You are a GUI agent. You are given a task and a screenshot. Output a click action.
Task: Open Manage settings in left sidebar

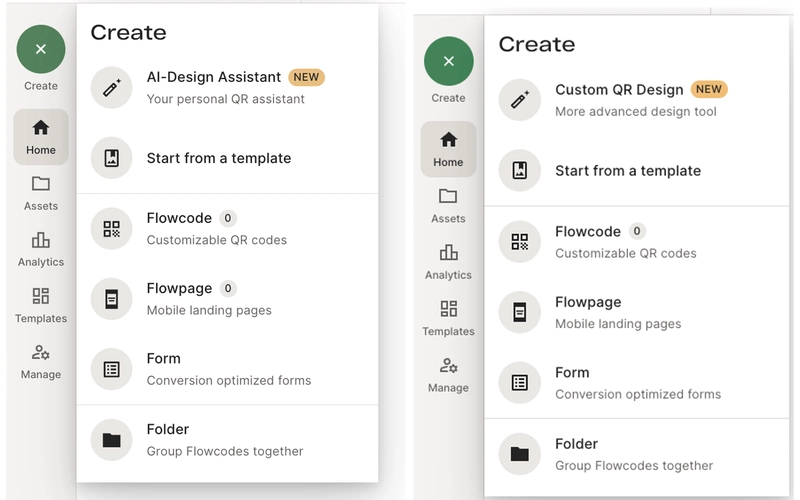coord(41,362)
